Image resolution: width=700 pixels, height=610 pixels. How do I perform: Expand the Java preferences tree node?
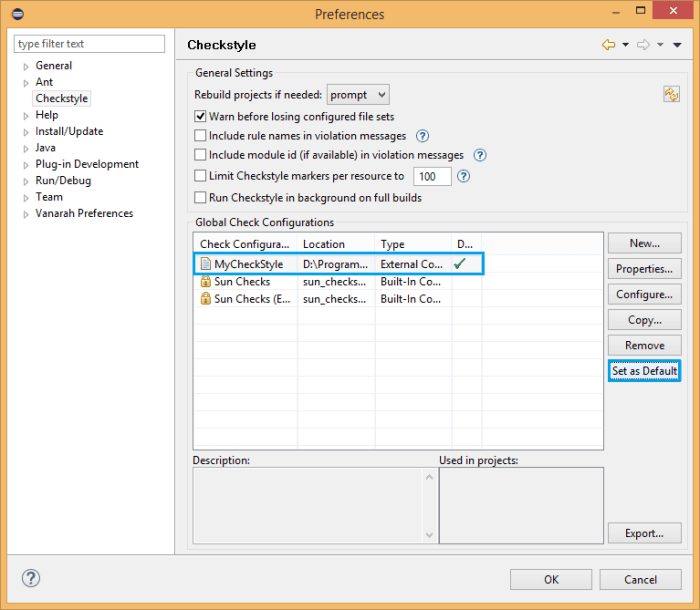(26, 149)
